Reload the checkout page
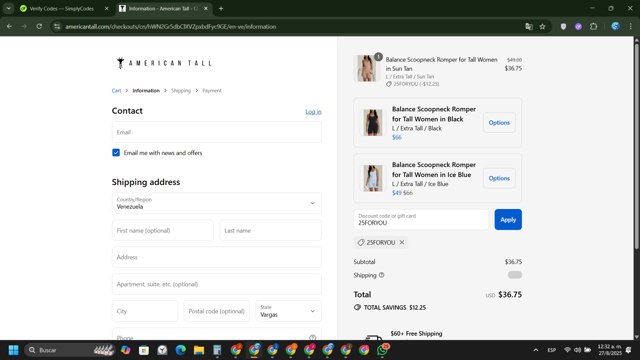Screen dimensions: 640x360 click(x=39, y=27)
